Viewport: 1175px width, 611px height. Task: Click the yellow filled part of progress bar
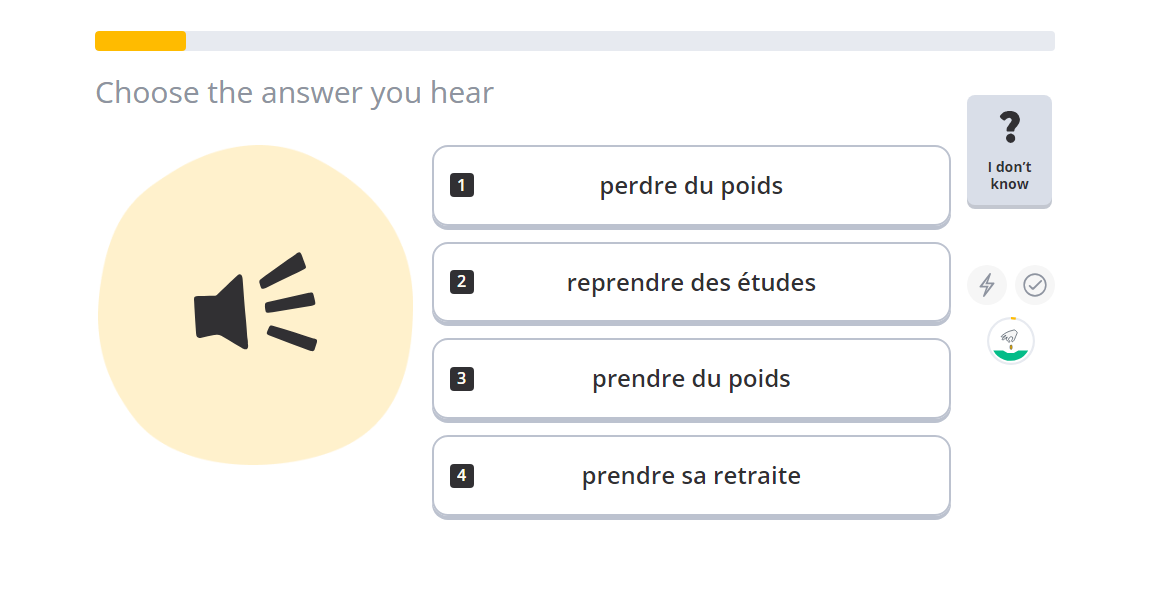[140, 41]
